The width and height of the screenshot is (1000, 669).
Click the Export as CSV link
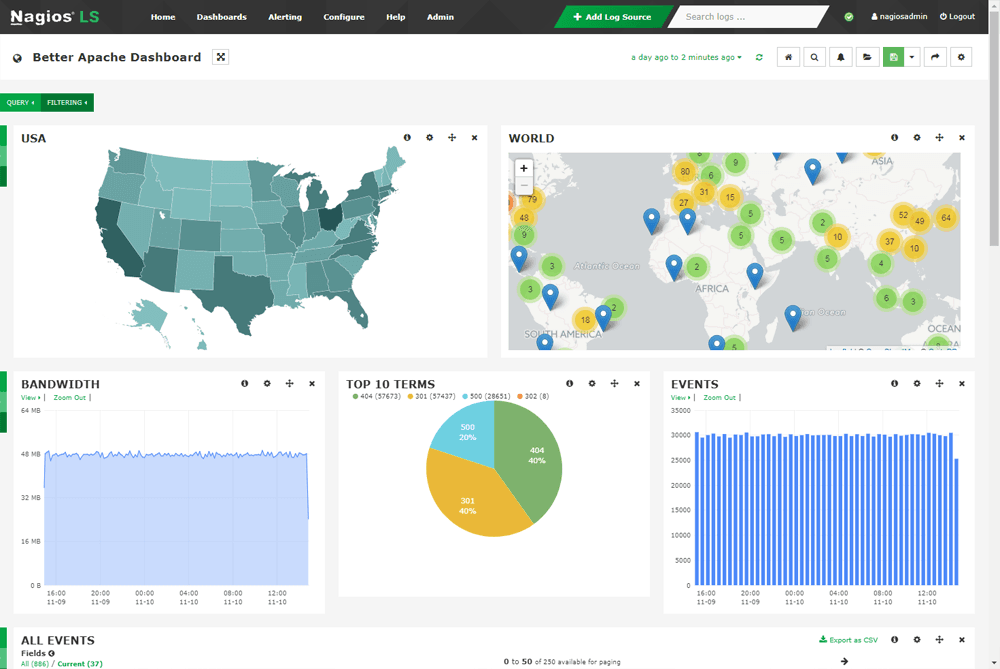pyautogui.click(x=848, y=639)
